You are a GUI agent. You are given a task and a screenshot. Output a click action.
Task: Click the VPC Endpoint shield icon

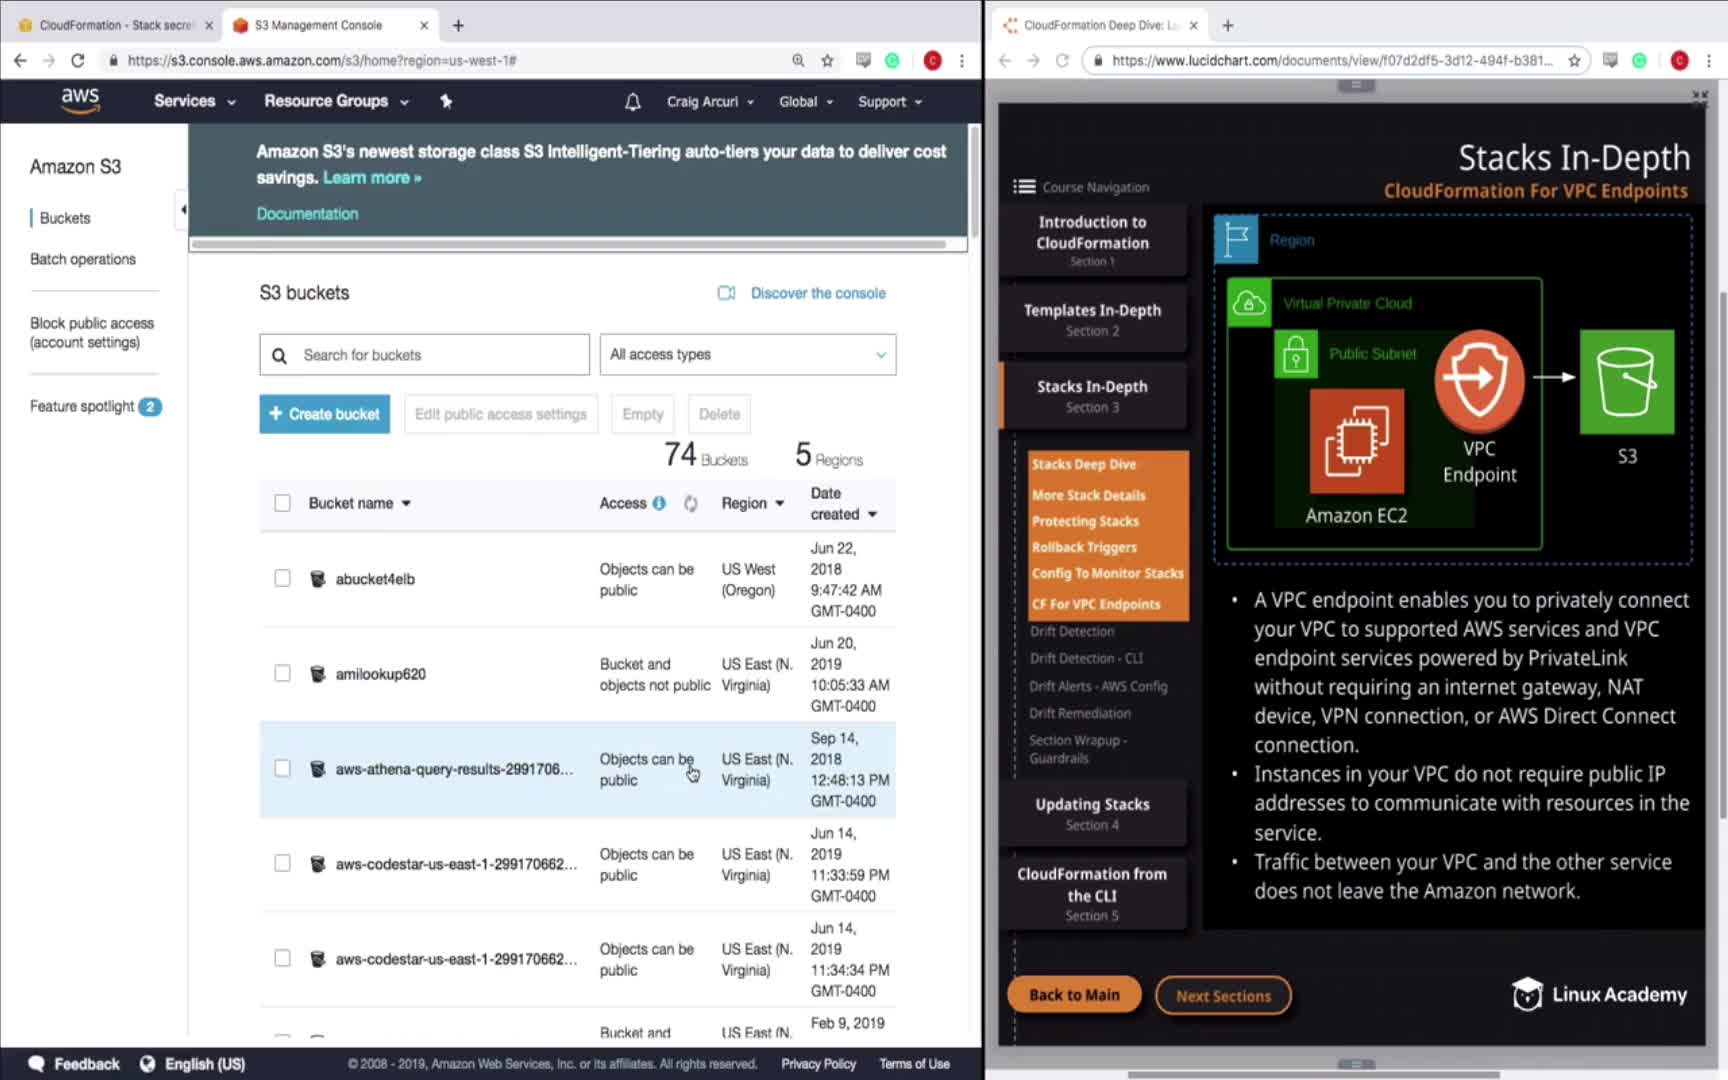(x=1479, y=380)
